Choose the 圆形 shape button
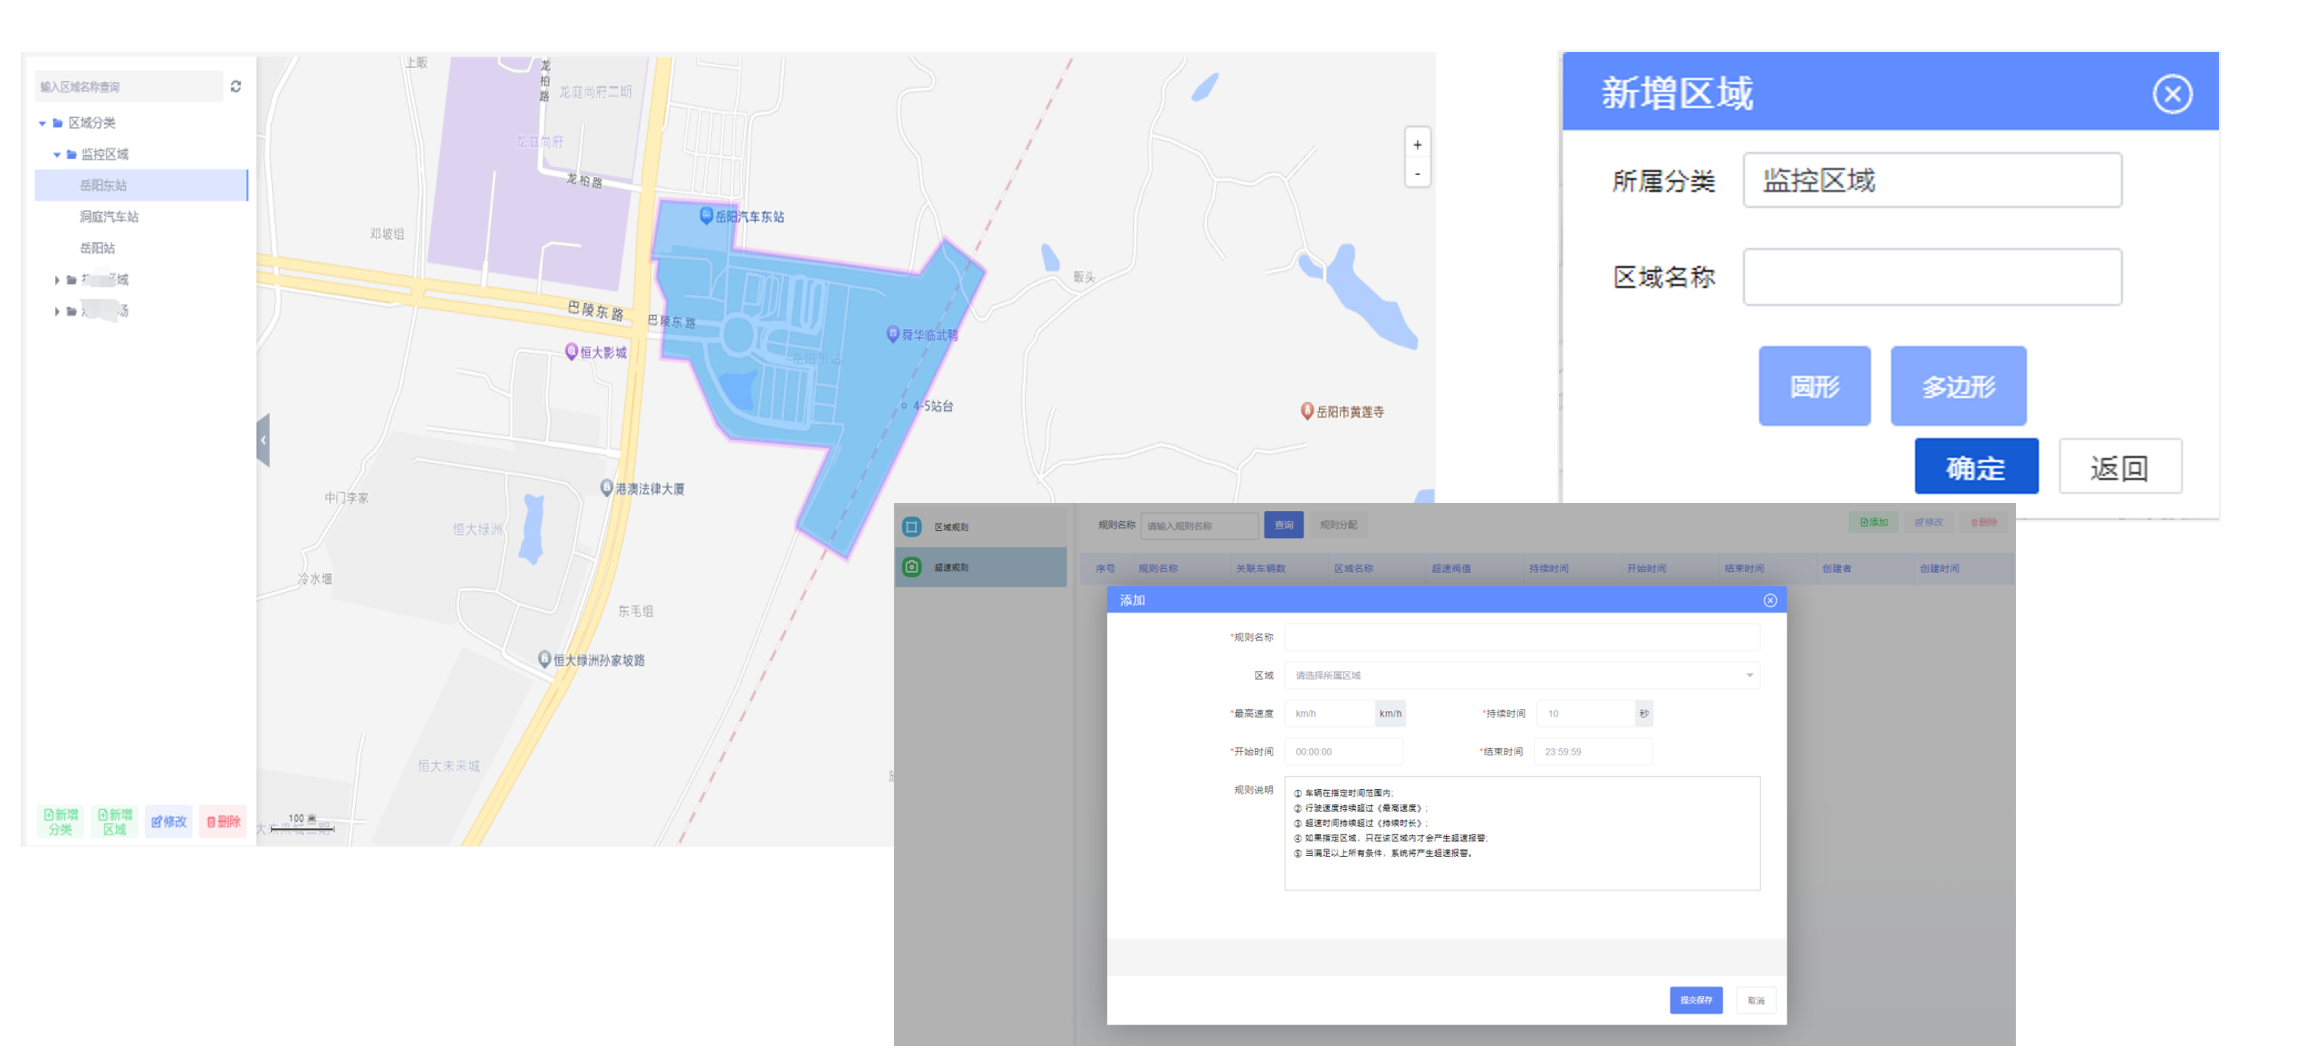Viewport: 2306px width, 1061px height. [x=1814, y=386]
